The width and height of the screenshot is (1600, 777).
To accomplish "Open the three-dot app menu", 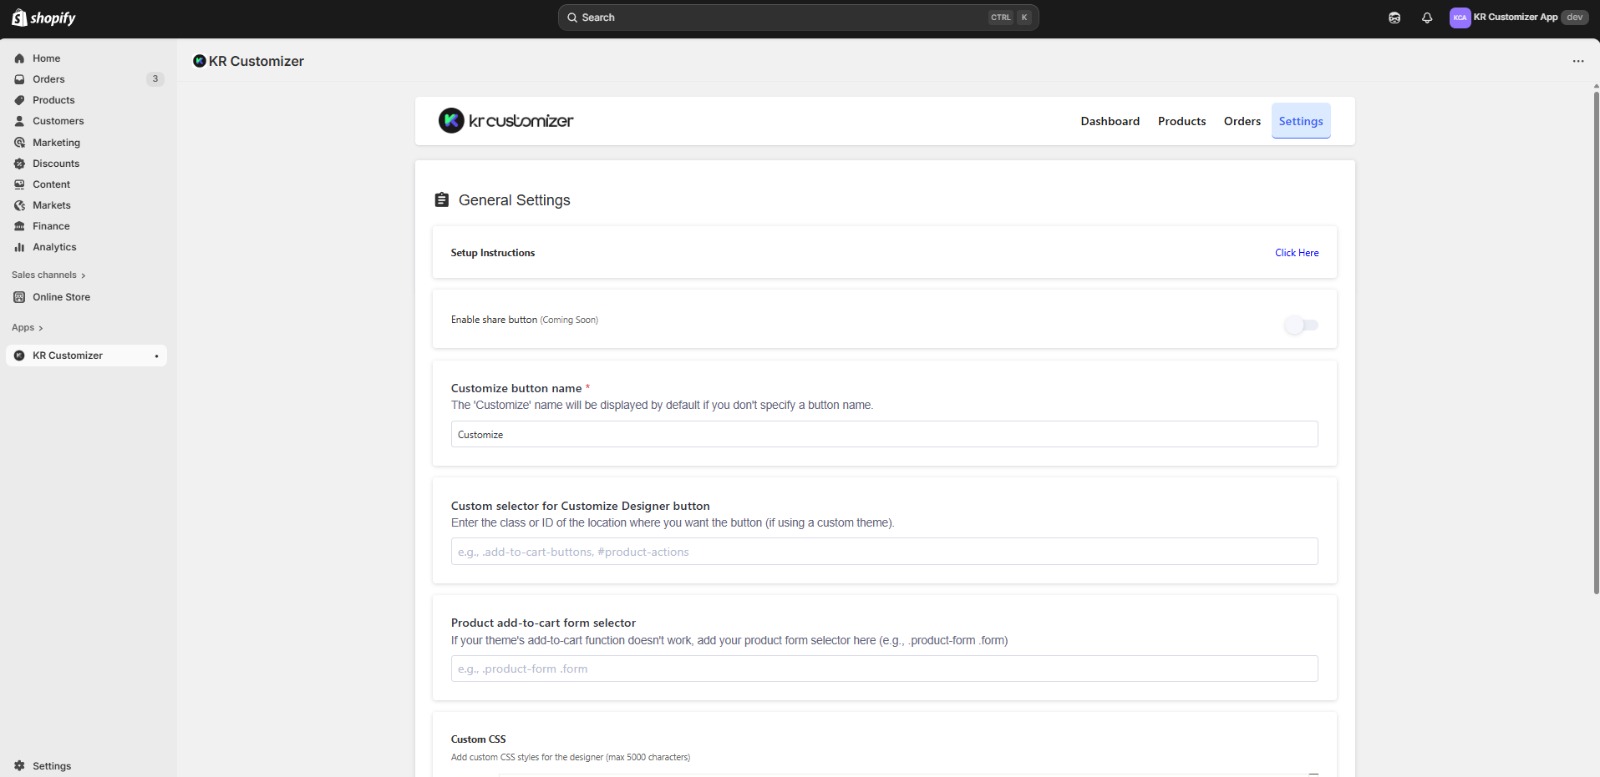I will click(x=1578, y=61).
